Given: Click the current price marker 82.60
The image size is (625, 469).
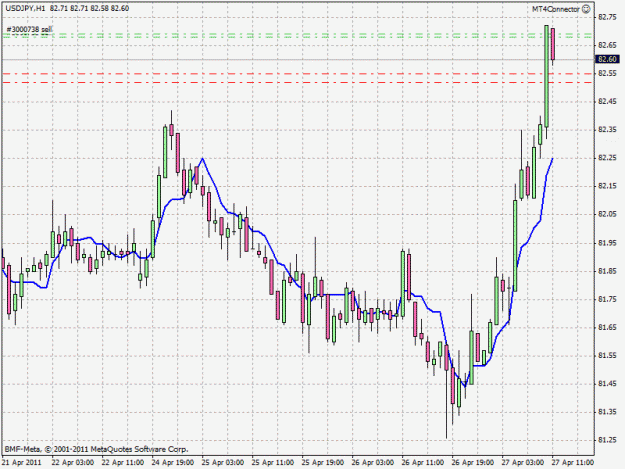Looking at the screenshot, I should click(x=607, y=59).
